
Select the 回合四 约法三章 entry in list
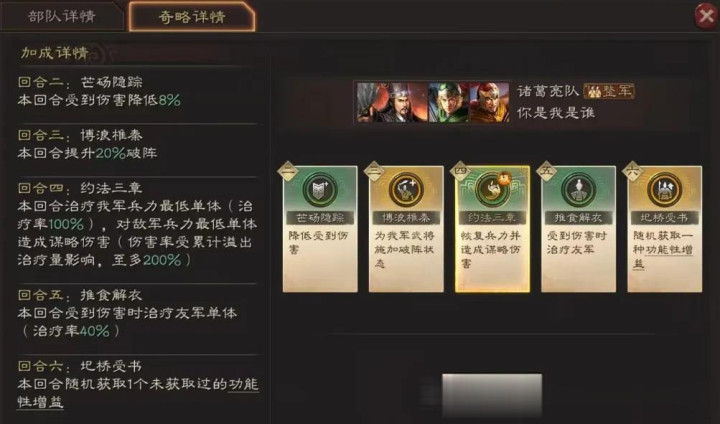[x=137, y=224]
